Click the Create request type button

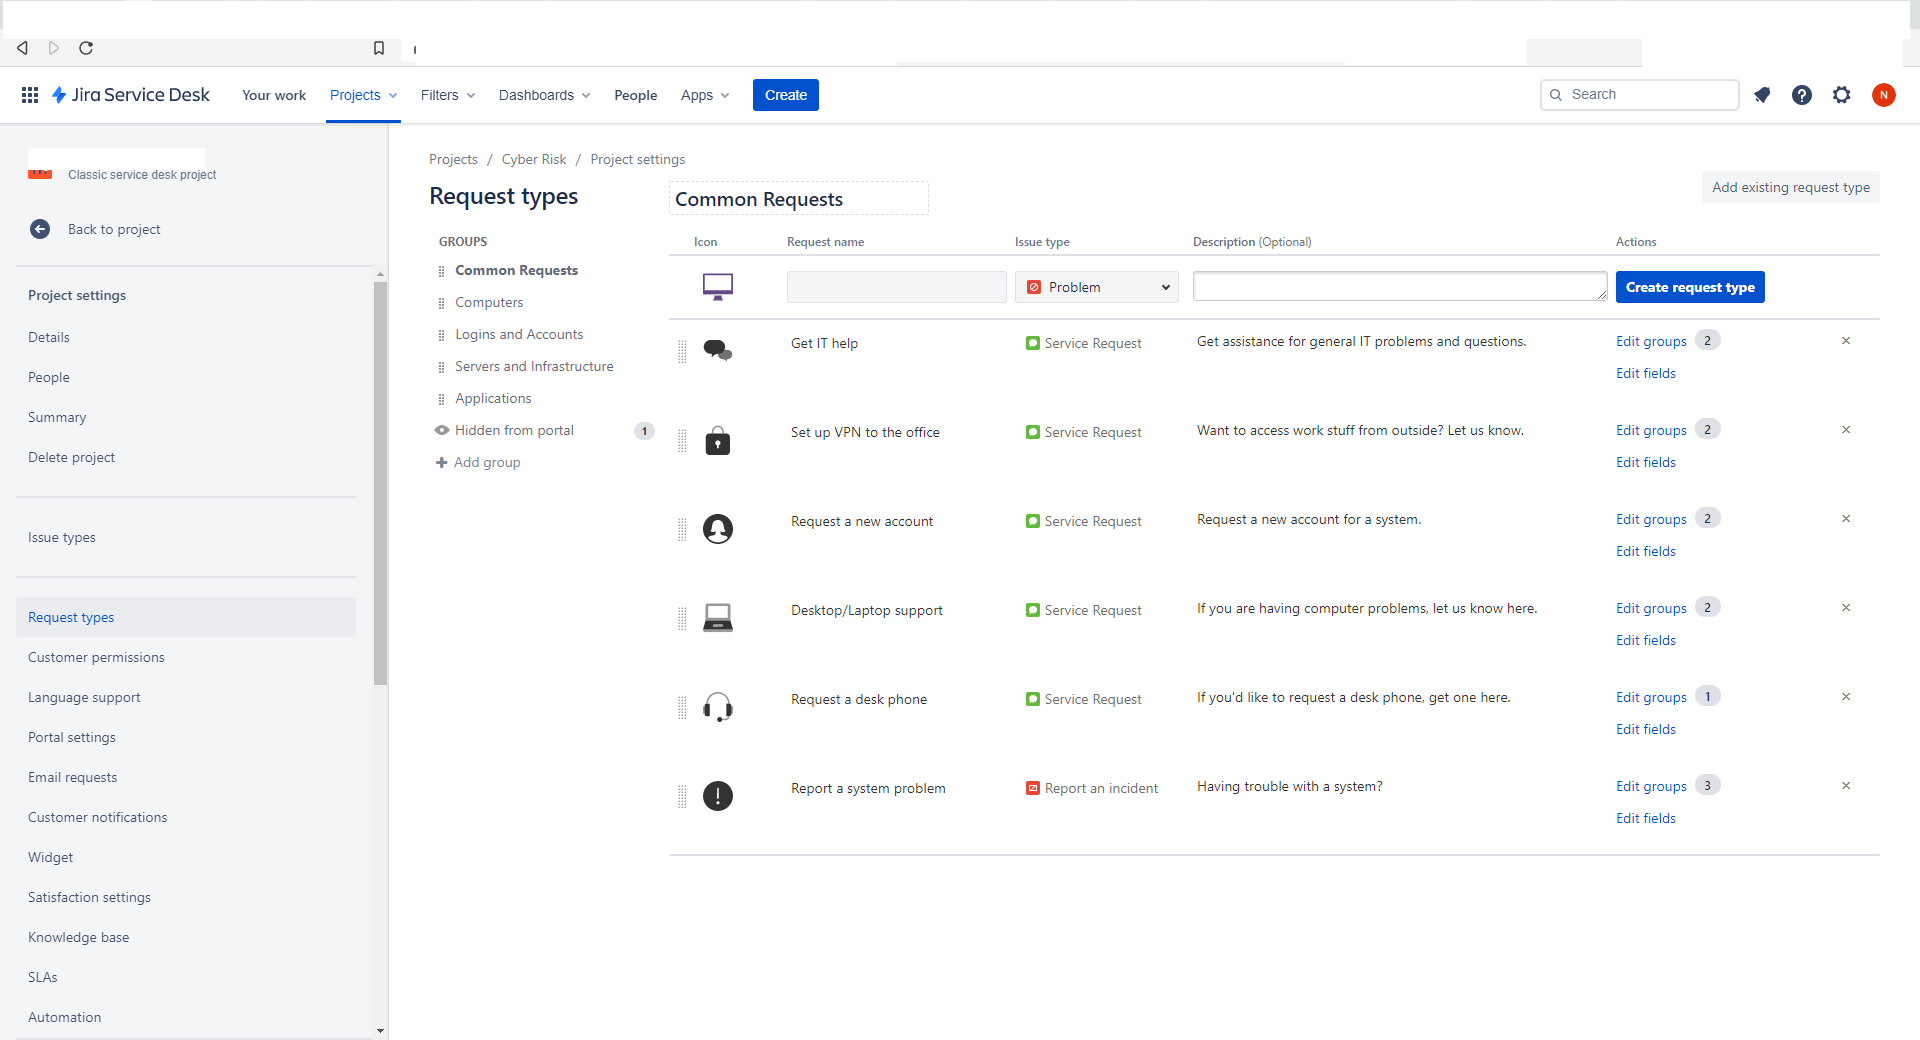point(1689,287)
